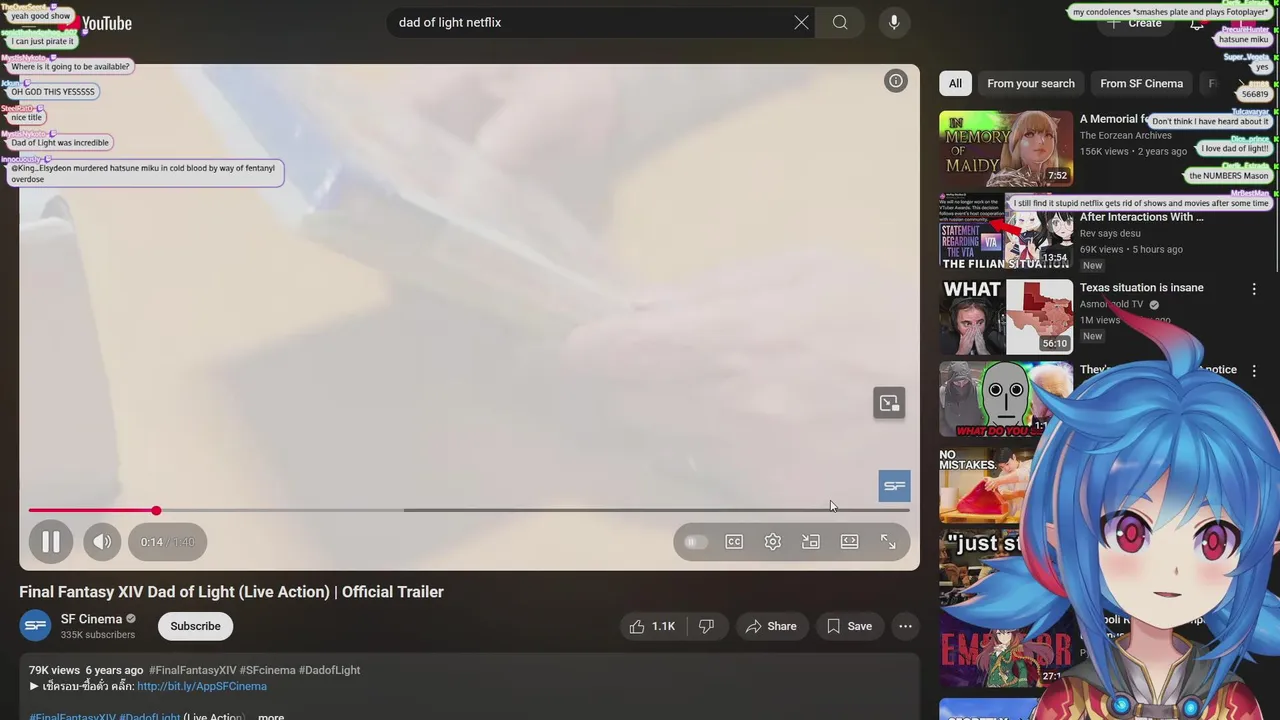Click the SF channel watermark
The height and width of the screenshot is (720, 1280).
click(x=895, y=486)
